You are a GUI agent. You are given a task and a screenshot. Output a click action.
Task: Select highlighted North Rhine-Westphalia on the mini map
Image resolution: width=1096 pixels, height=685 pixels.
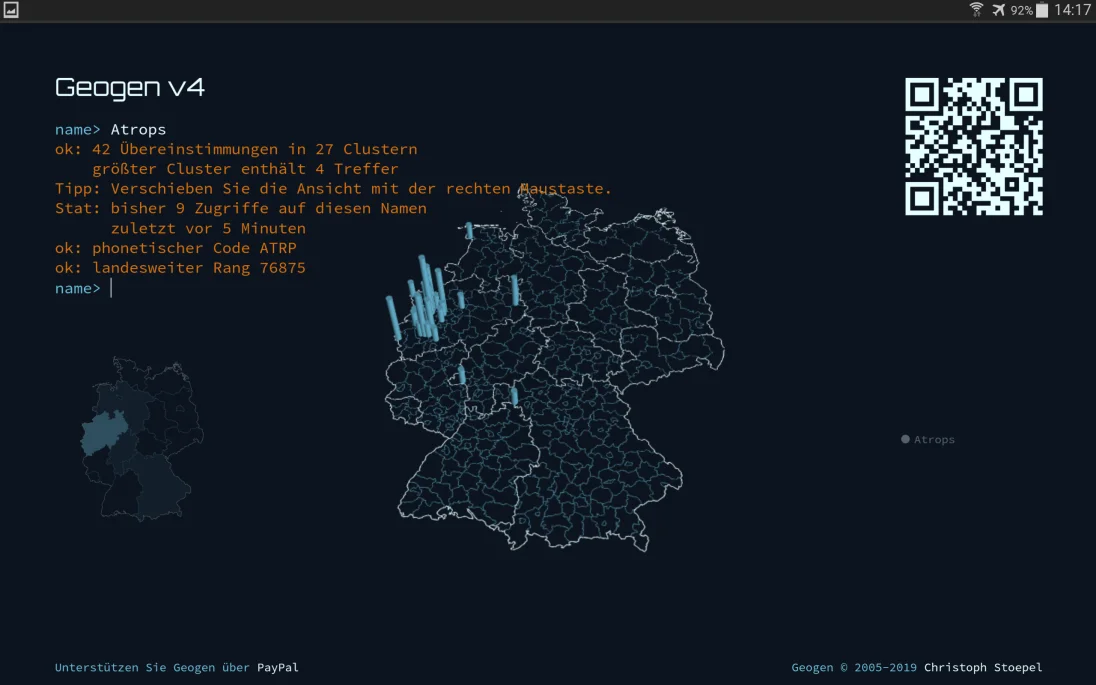(104, 431)
